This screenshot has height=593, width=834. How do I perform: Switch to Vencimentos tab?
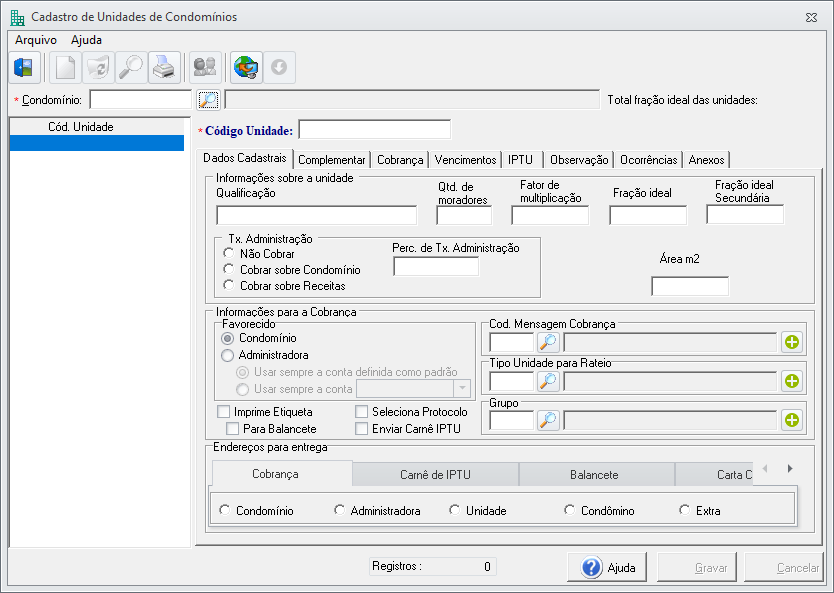click(465, 160)
